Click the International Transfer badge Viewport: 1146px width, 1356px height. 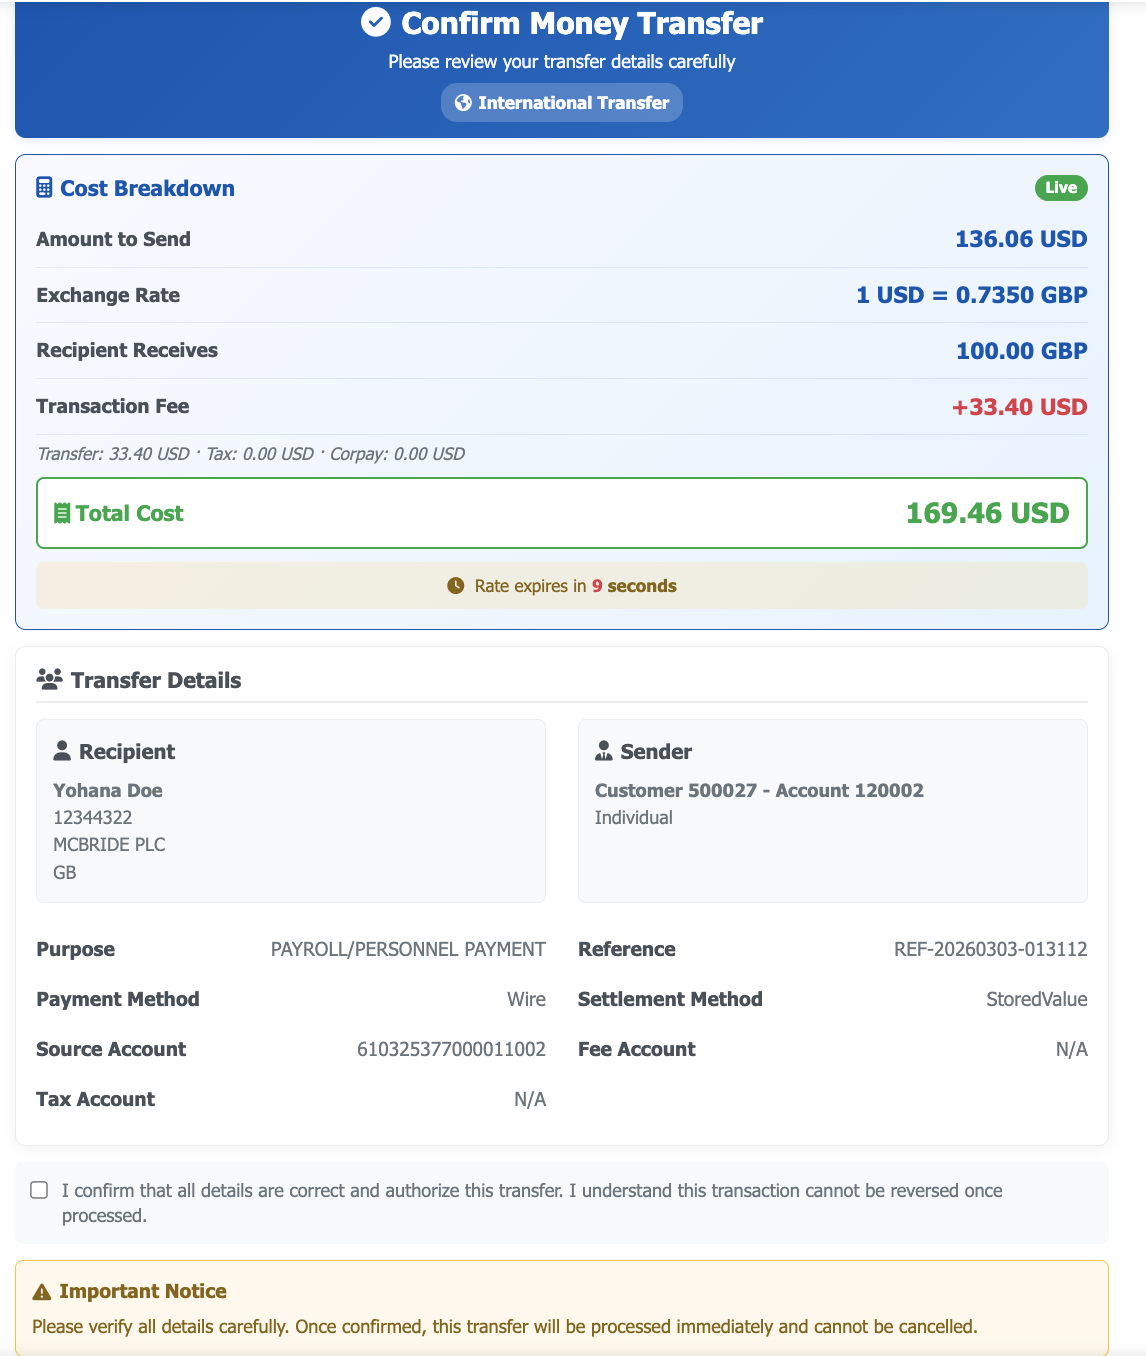(562, 103)
